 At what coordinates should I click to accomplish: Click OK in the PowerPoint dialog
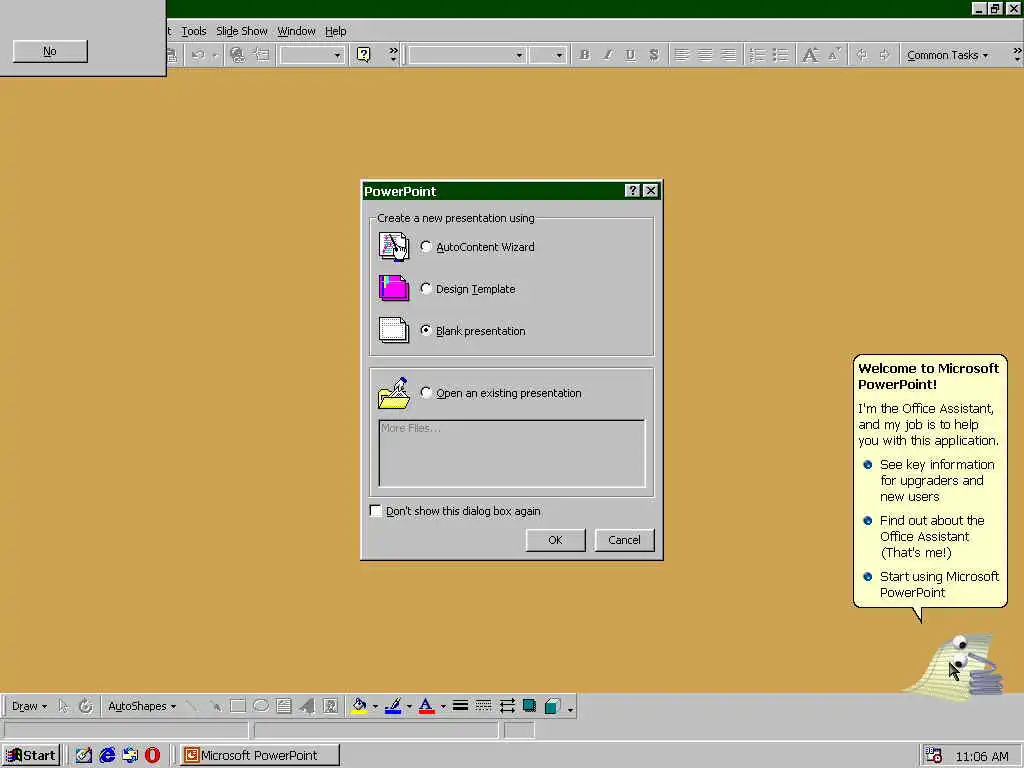pyautogui.click(x=555, y=540)
